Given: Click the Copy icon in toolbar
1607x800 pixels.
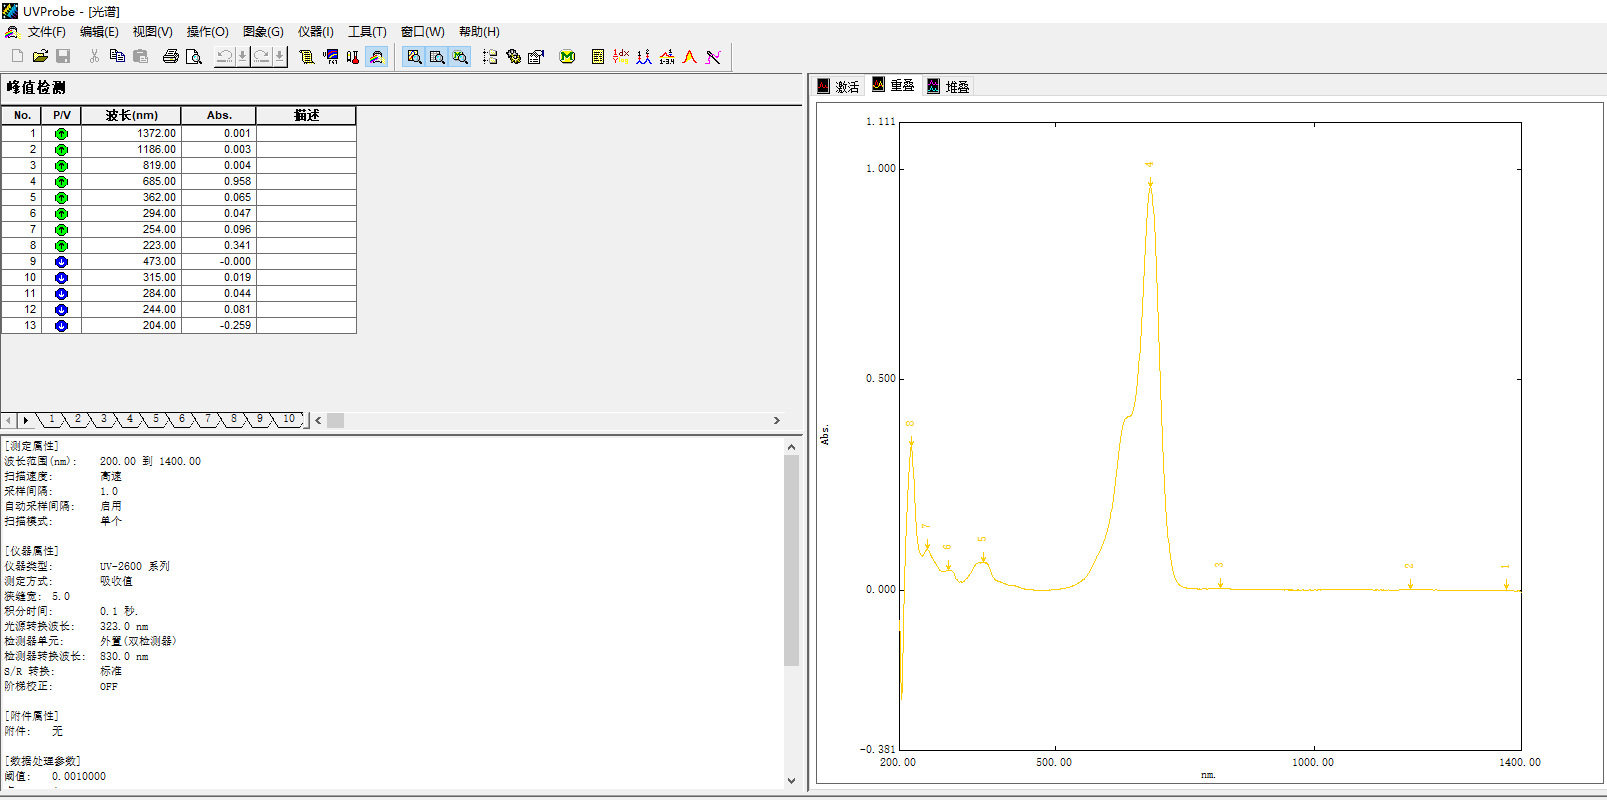Looking at the screenshot, I should click(x=117, y=57).
